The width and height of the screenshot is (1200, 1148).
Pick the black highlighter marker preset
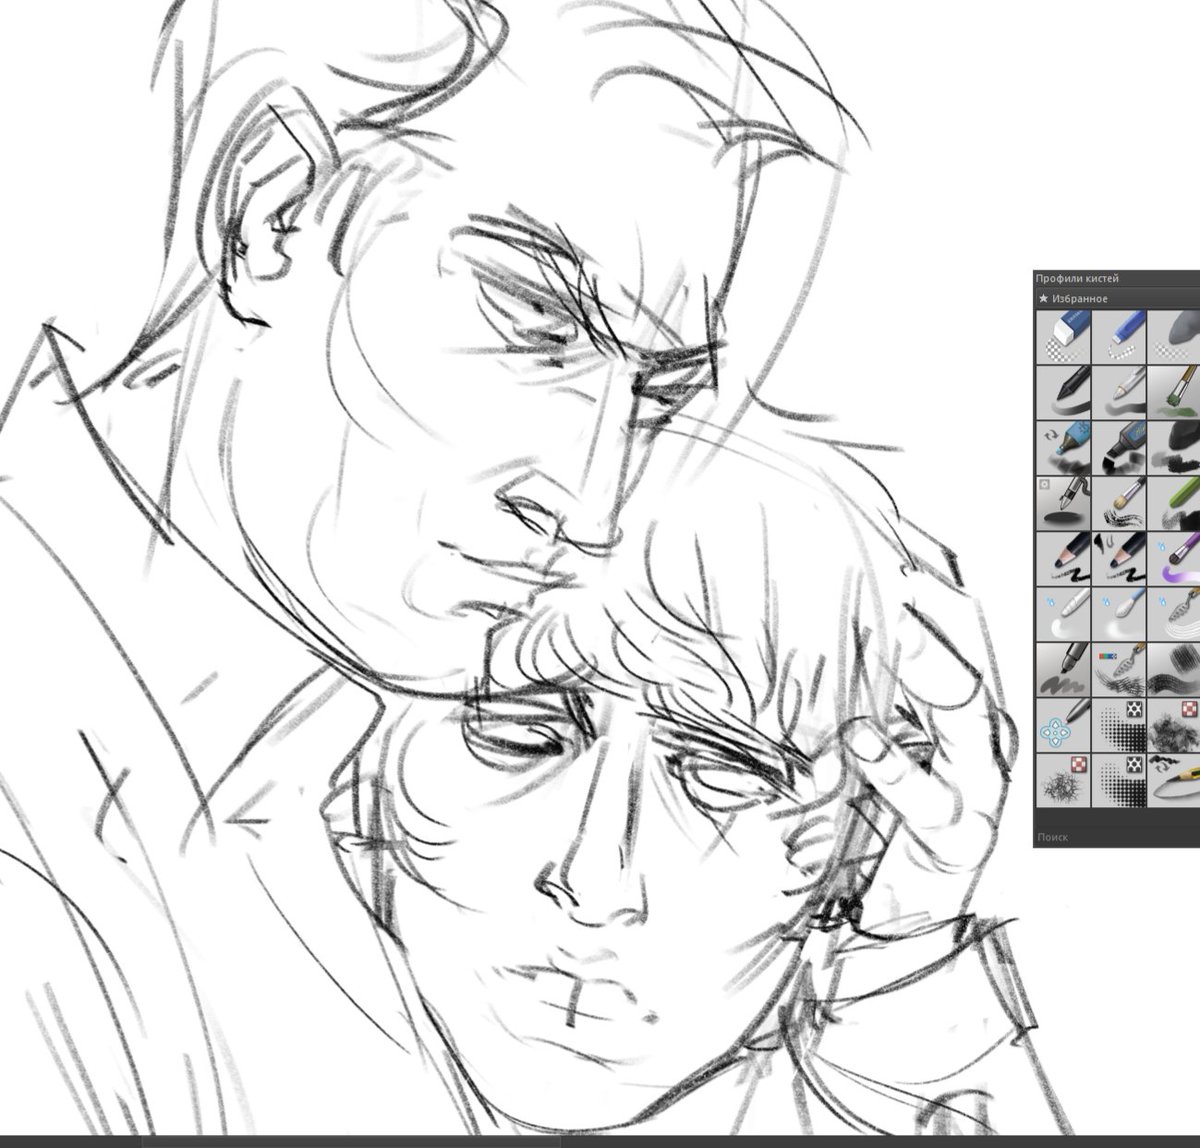coord(1118,447)
